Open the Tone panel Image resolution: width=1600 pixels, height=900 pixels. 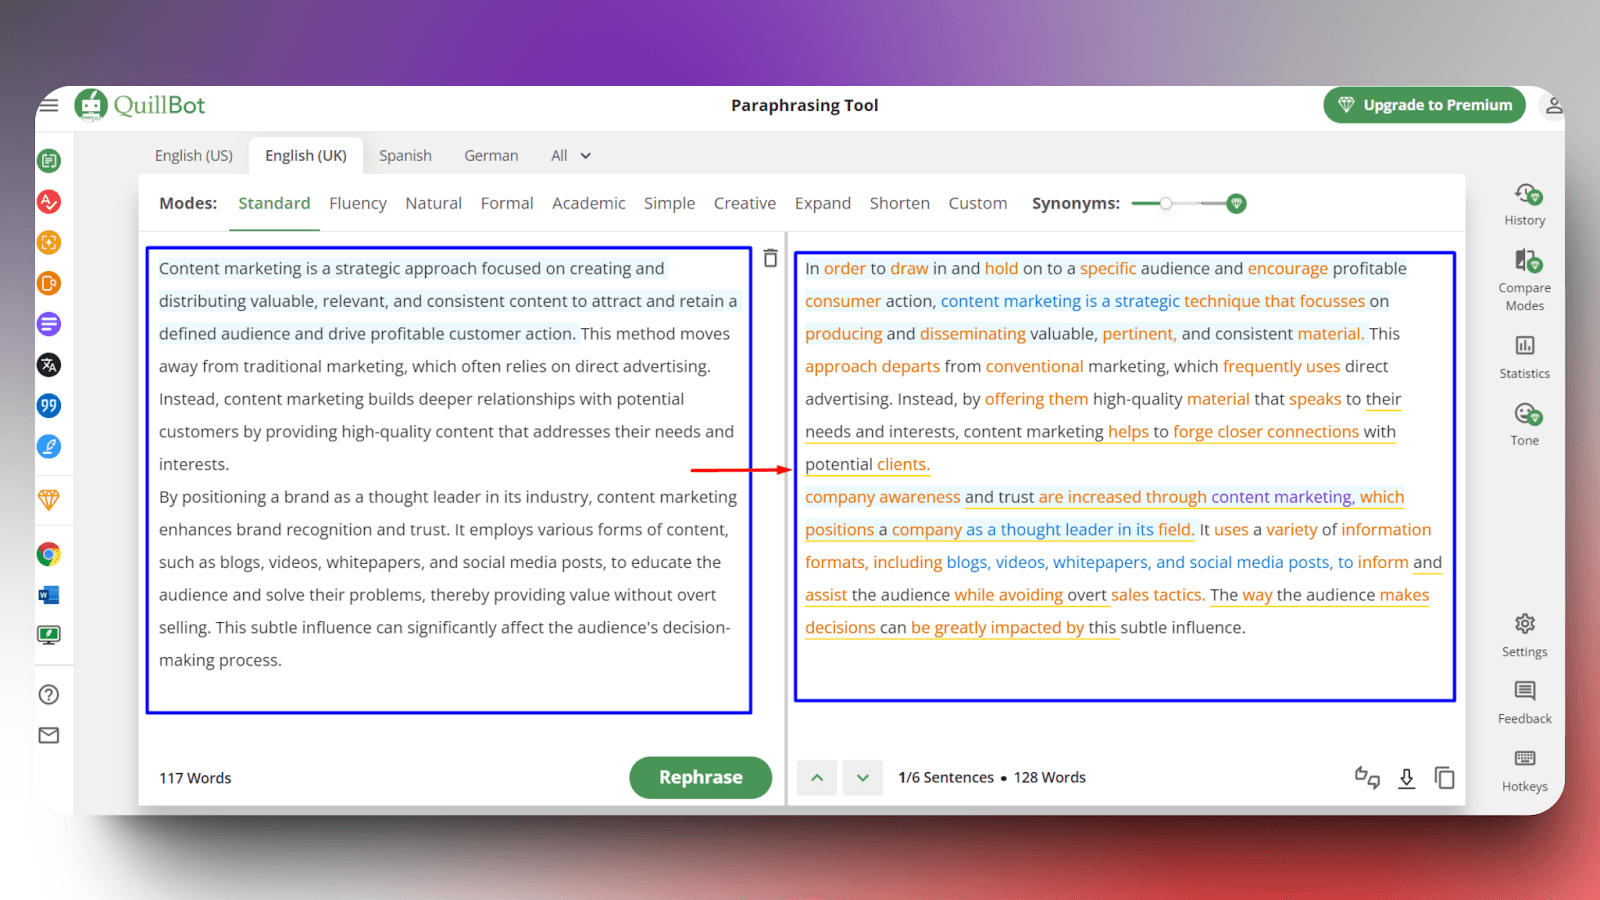pos(1525,424)
